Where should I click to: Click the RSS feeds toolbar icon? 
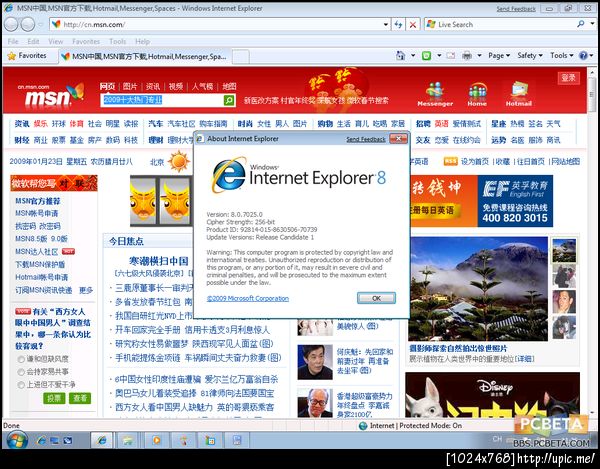tap(426, 56)
